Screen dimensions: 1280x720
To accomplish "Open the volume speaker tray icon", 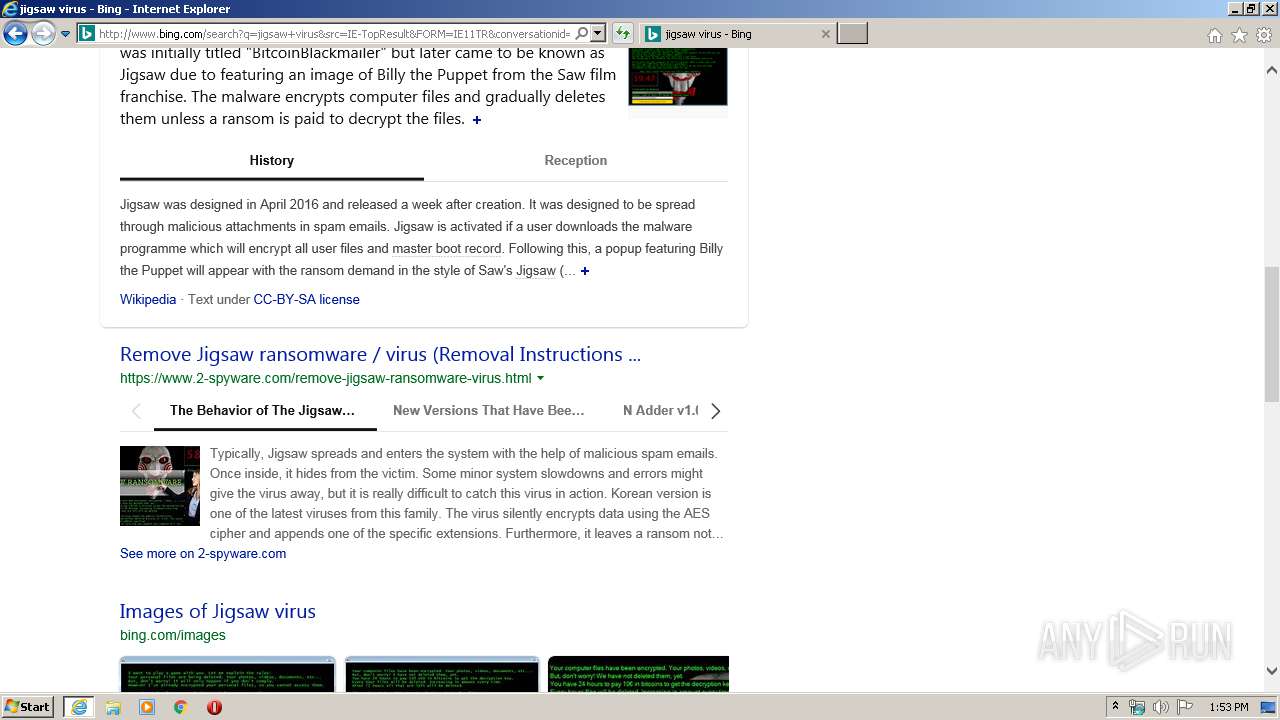I will pos(1161,707).
